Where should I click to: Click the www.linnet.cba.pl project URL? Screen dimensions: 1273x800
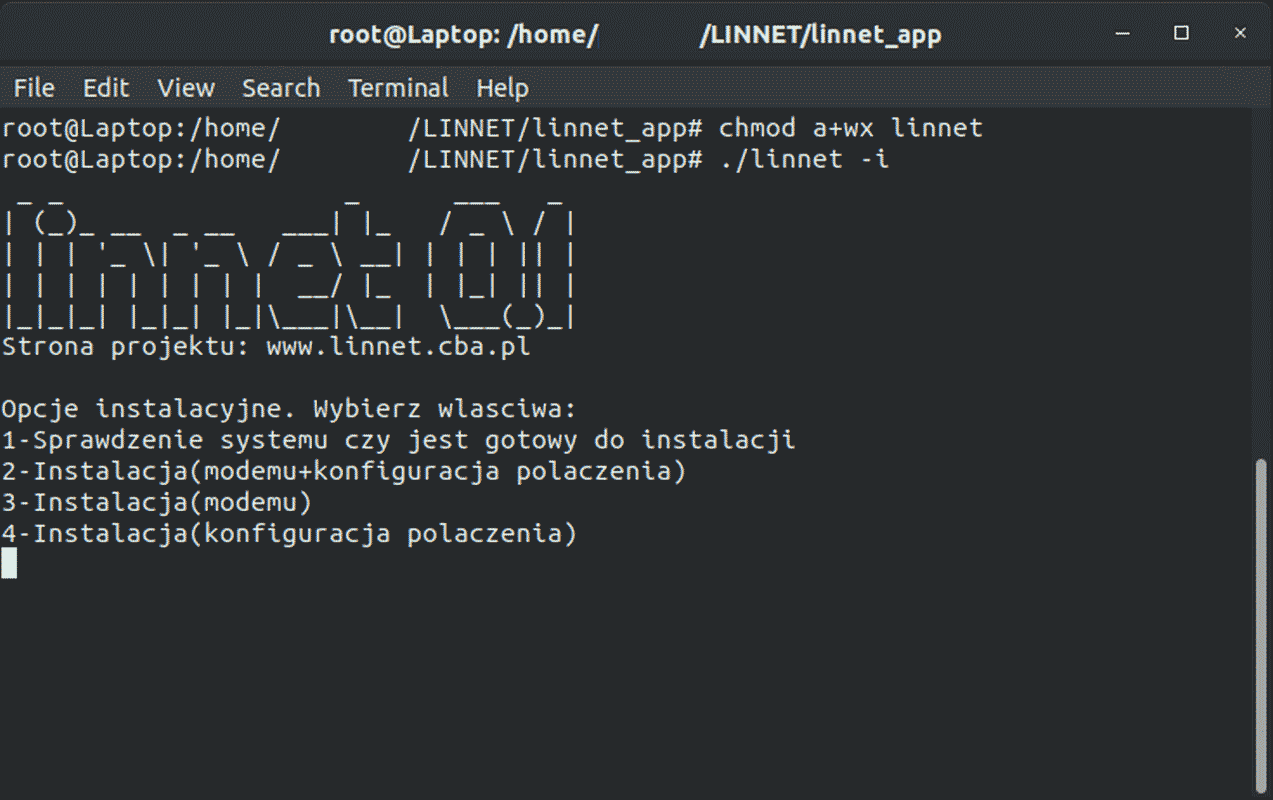coord(398,347)
